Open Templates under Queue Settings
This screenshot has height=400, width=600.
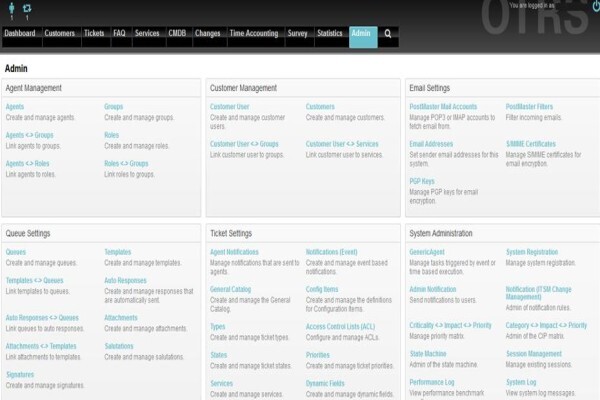coord(118,252)
